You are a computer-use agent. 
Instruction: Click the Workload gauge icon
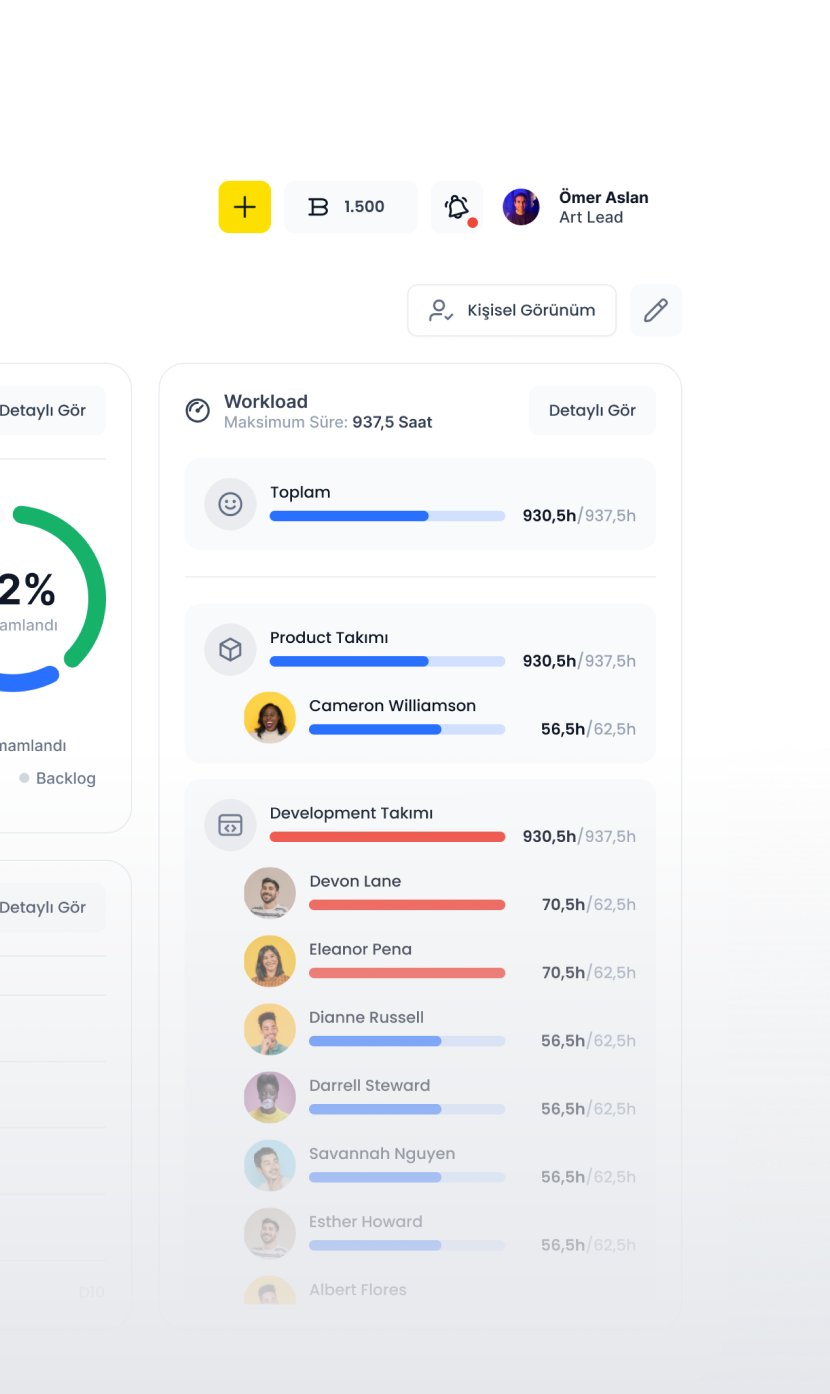coord(198,410)
